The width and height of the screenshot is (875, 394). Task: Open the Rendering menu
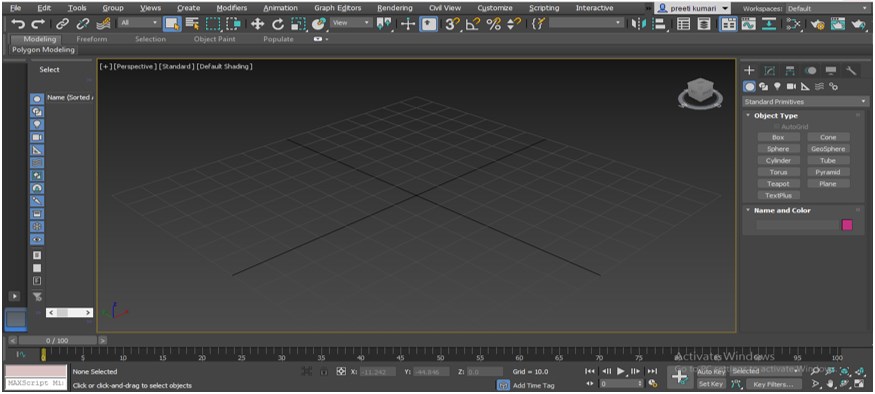pos(395,8)
